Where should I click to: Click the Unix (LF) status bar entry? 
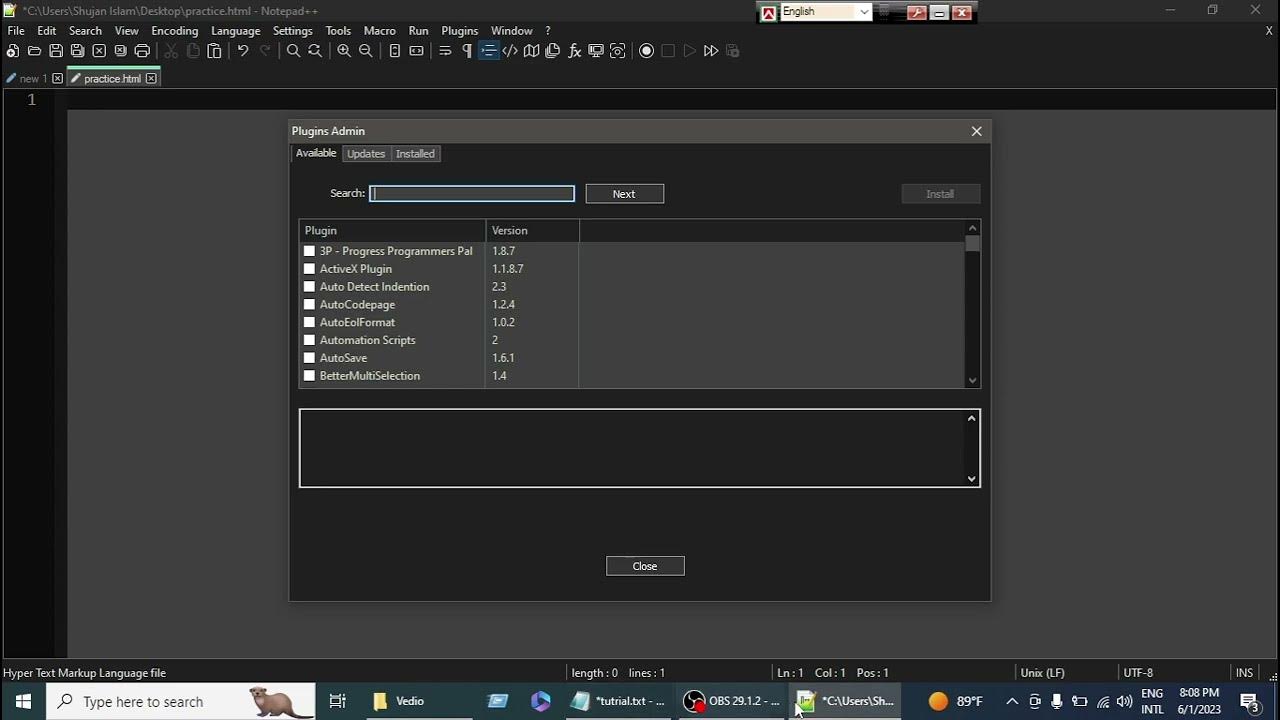tap(1042, 673)
